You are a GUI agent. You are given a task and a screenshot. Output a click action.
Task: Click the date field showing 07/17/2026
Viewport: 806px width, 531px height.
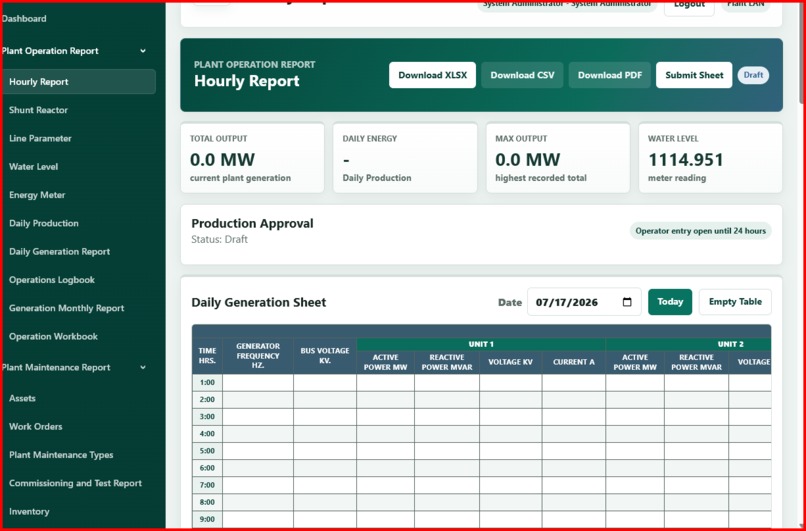point(584,302)
